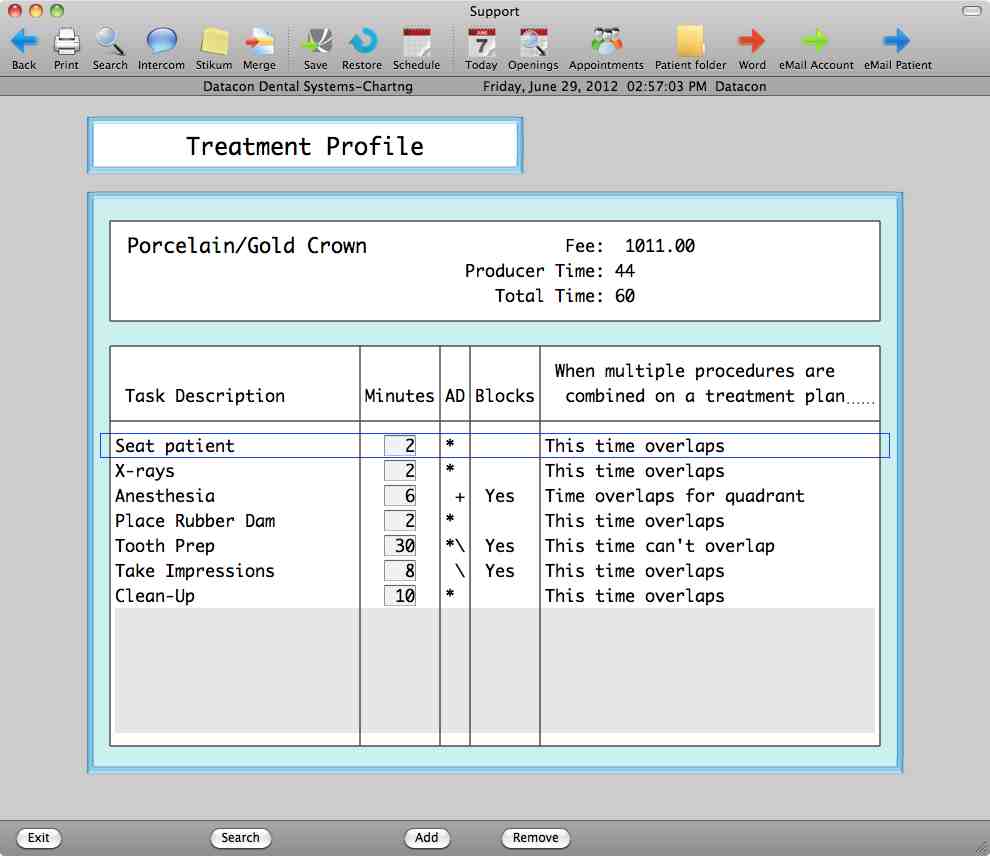
Task: Click the Print icon
Action: tap(66, 41)
